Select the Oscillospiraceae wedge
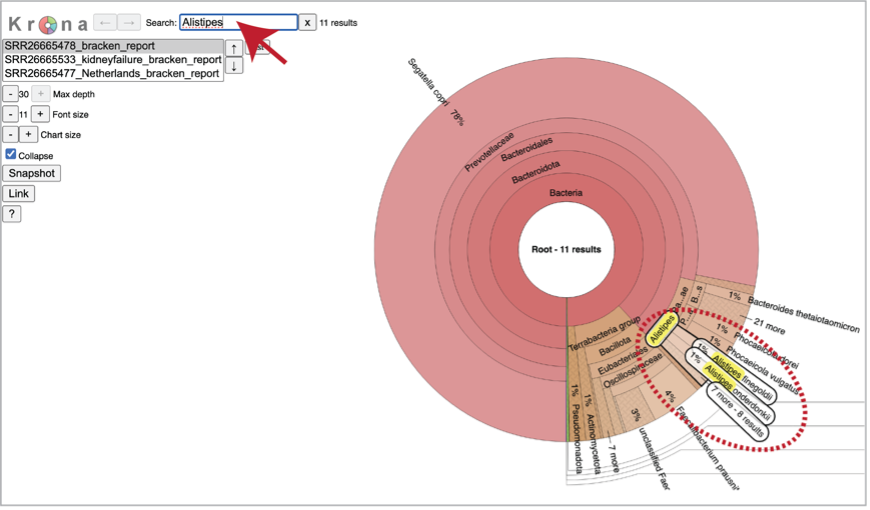The image size is (870, 510). pos(633,371)
